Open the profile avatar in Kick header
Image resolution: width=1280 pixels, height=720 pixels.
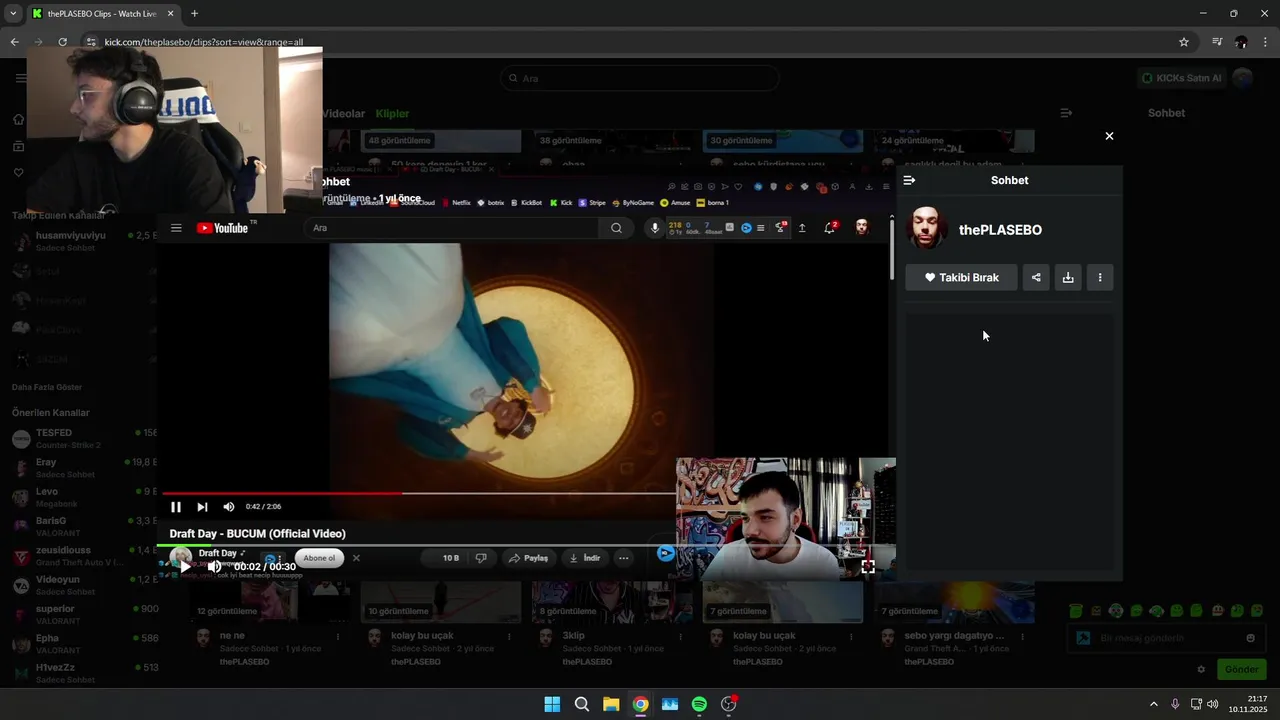click(x=1242, y=78)
